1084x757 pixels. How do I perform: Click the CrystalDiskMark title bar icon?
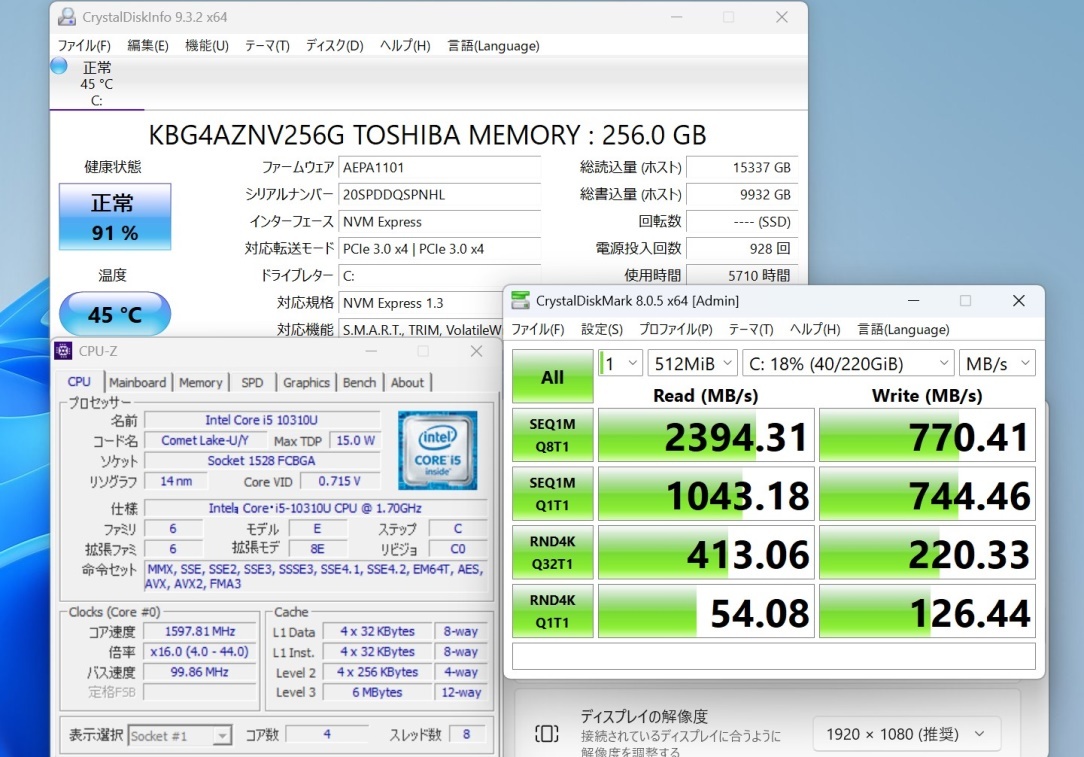pos(520,300)
